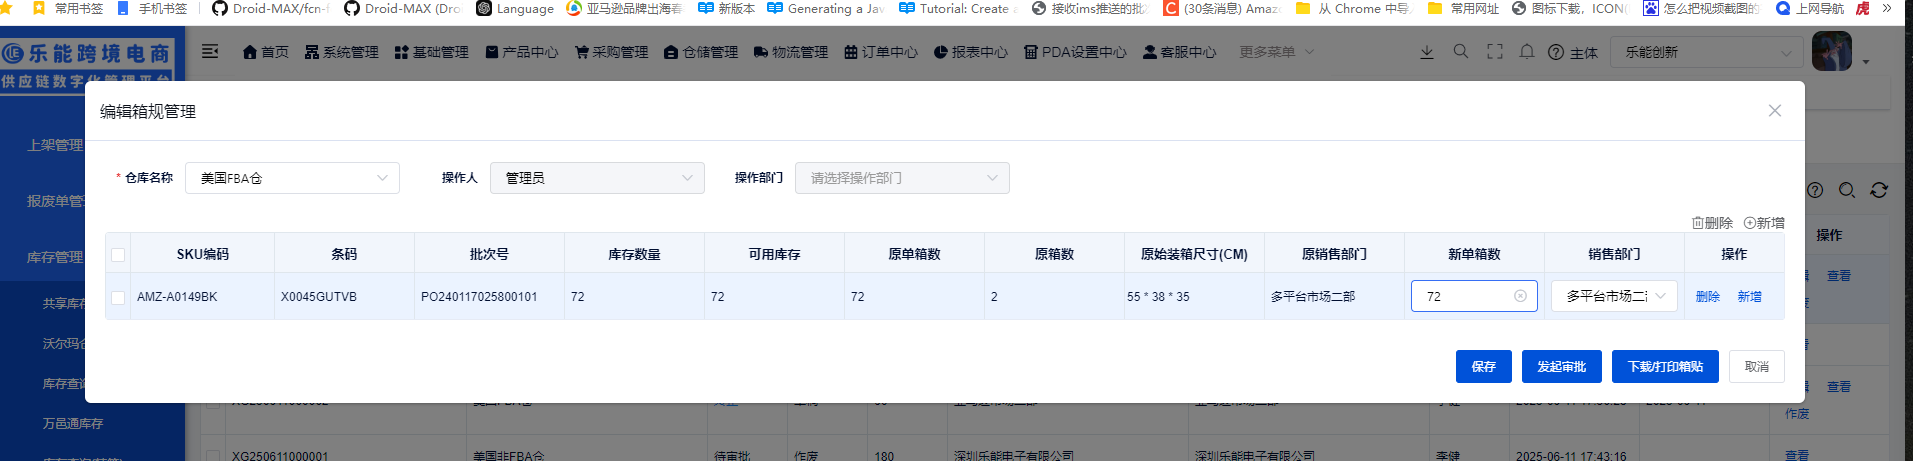1913x461 pixels.
Task: Open the Language bookmark
Action: [x=515, y=8]
